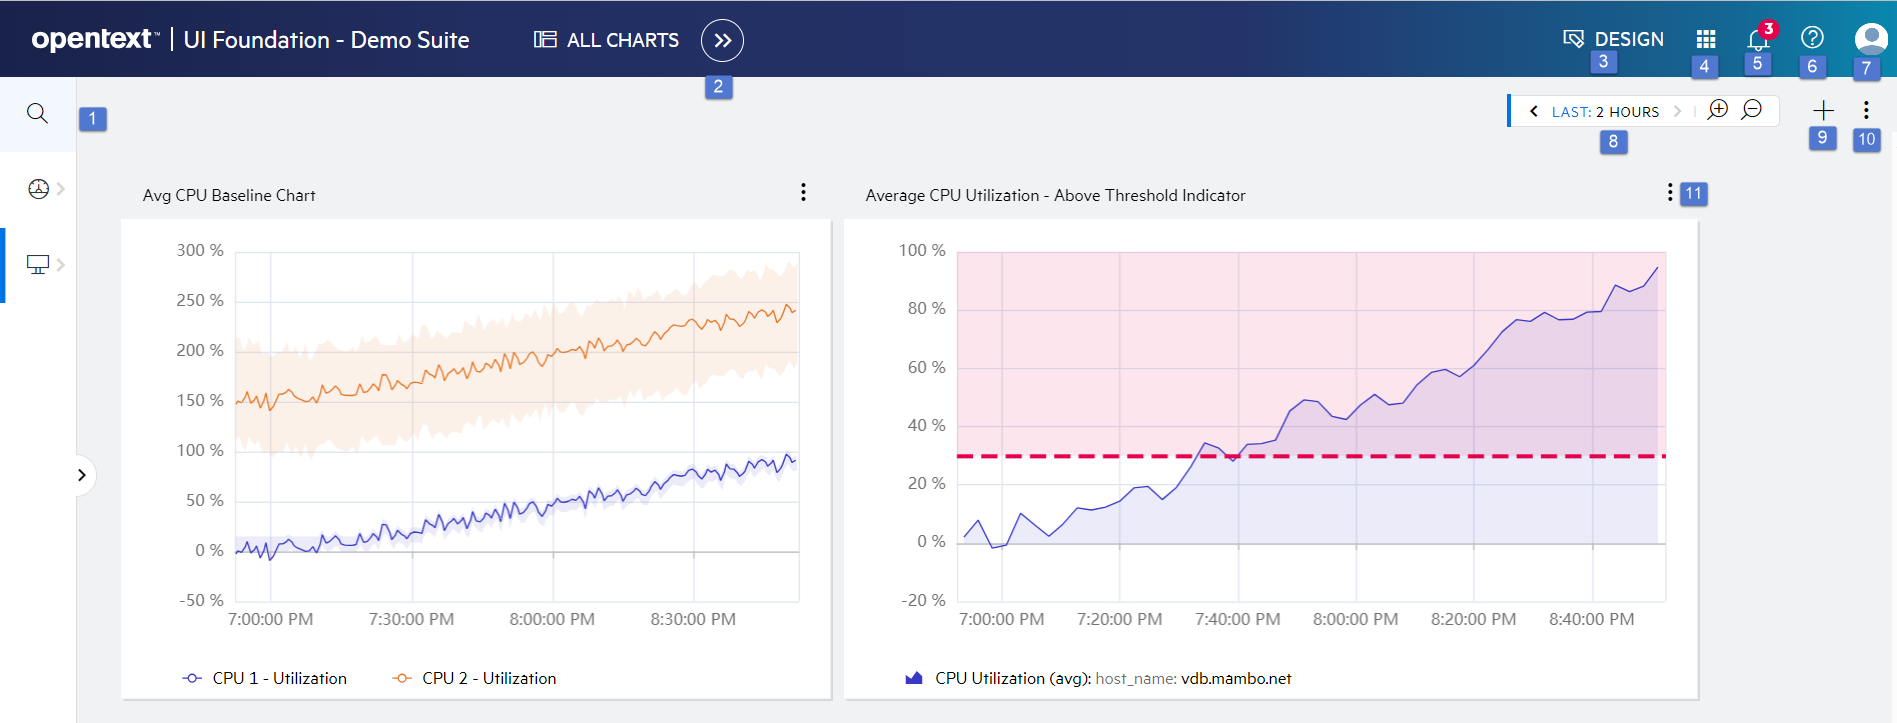Shift time range back with left chevron
This screenshot has width=1897, height=723.
click(x=1534, y=112)
